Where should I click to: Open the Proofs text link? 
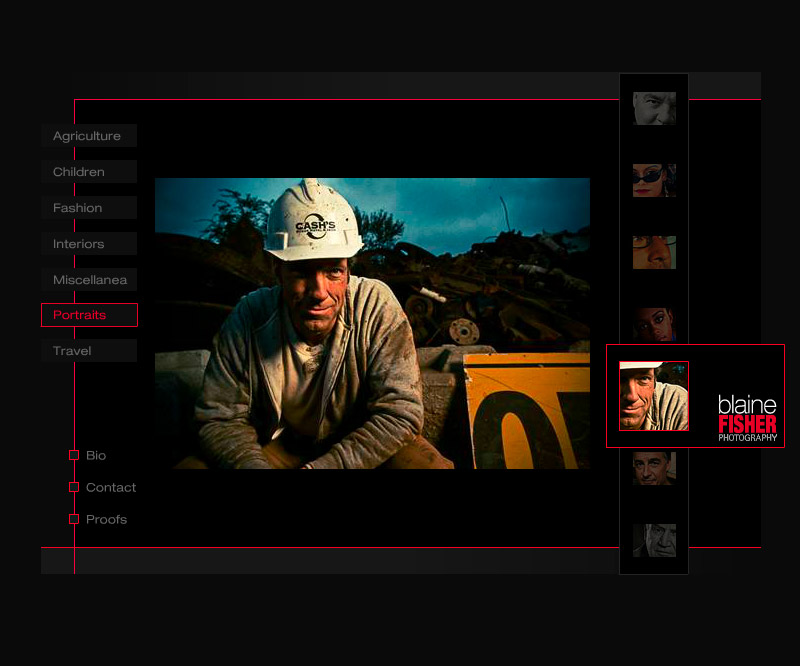pyautogui.click(x=106, y=519)
